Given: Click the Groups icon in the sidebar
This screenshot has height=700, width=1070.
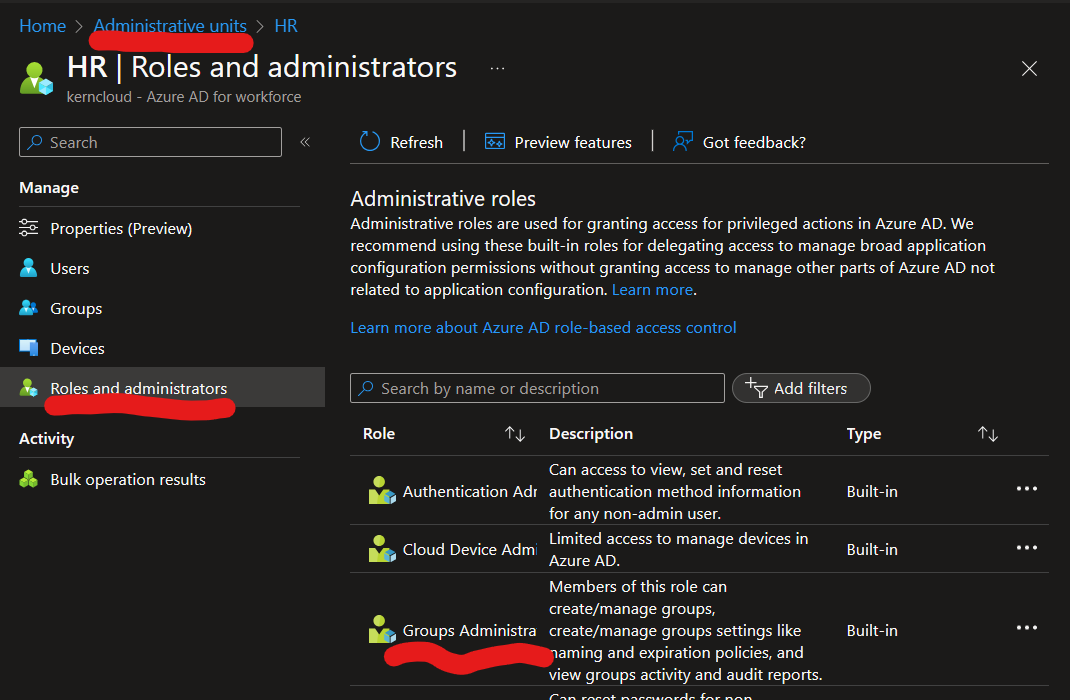Looking at the screenshot, I should pos(29,308).
